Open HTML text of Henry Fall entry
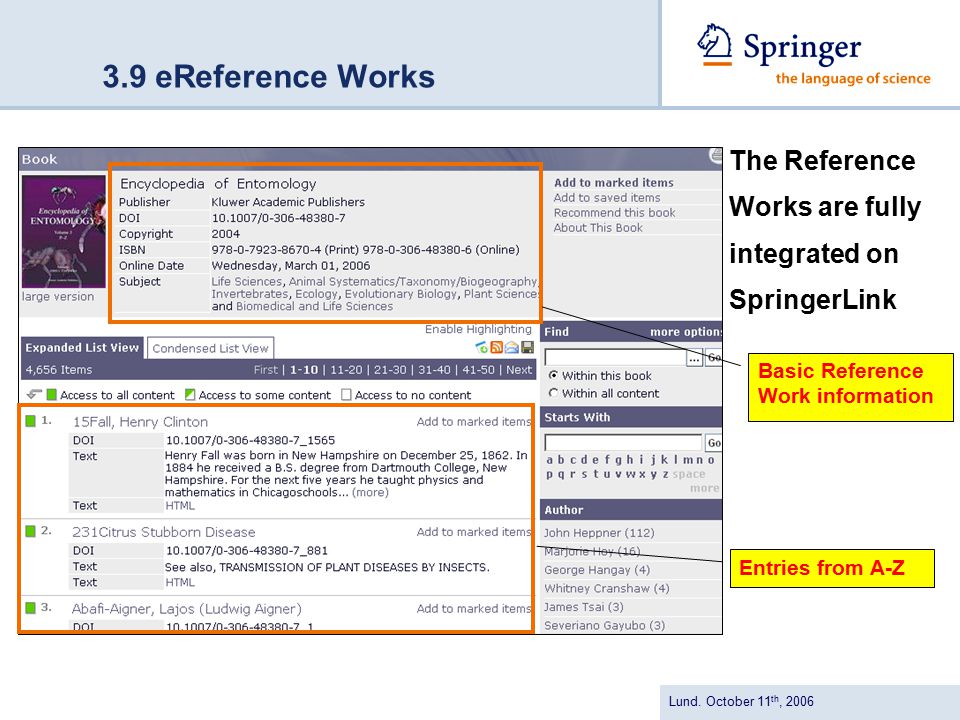This screenshot has width=960, height=720. pos(180,506)
